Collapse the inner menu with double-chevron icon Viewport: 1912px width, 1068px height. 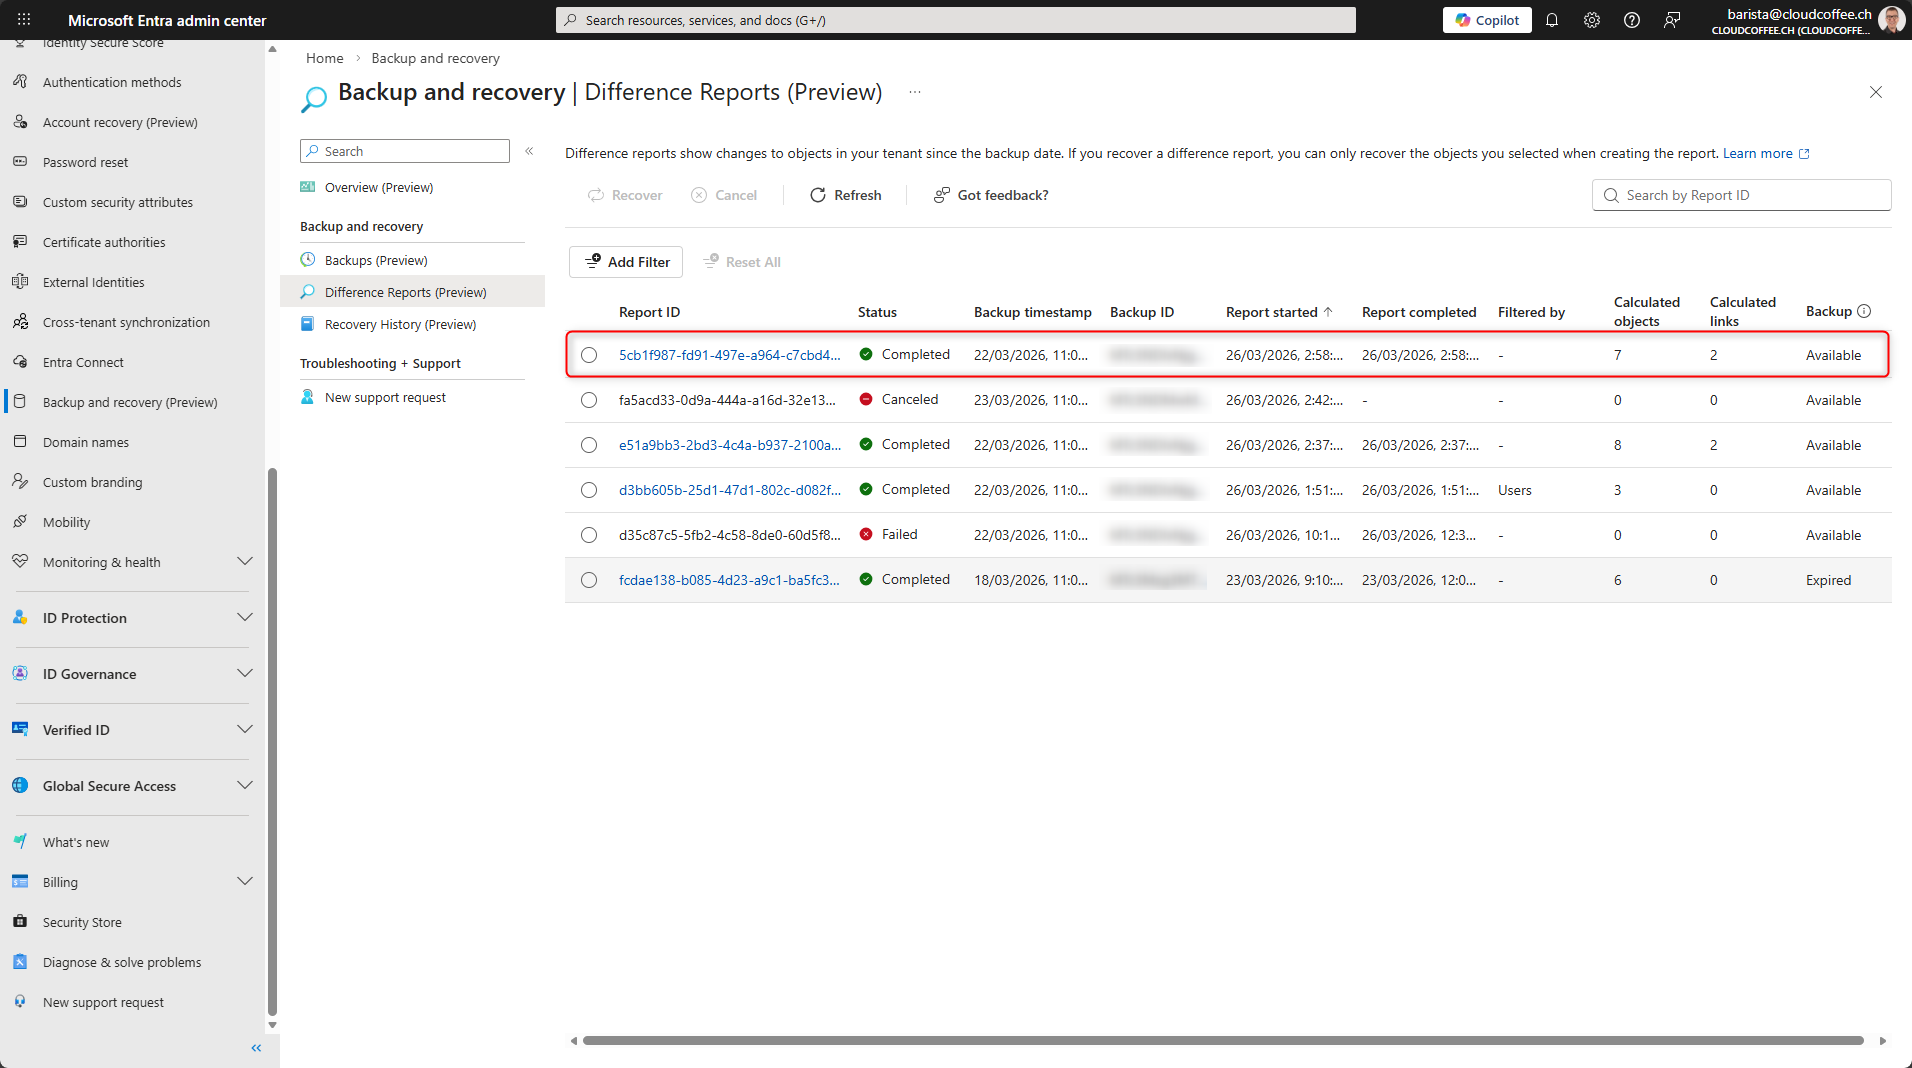click(x=529, y=151)
